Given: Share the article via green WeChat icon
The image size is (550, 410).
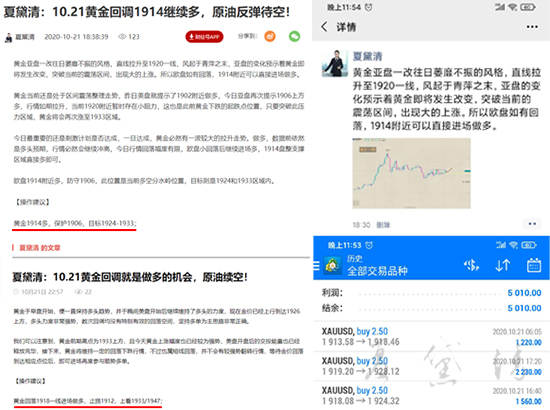Looking at the screenshot, I should tap(294, 36).
